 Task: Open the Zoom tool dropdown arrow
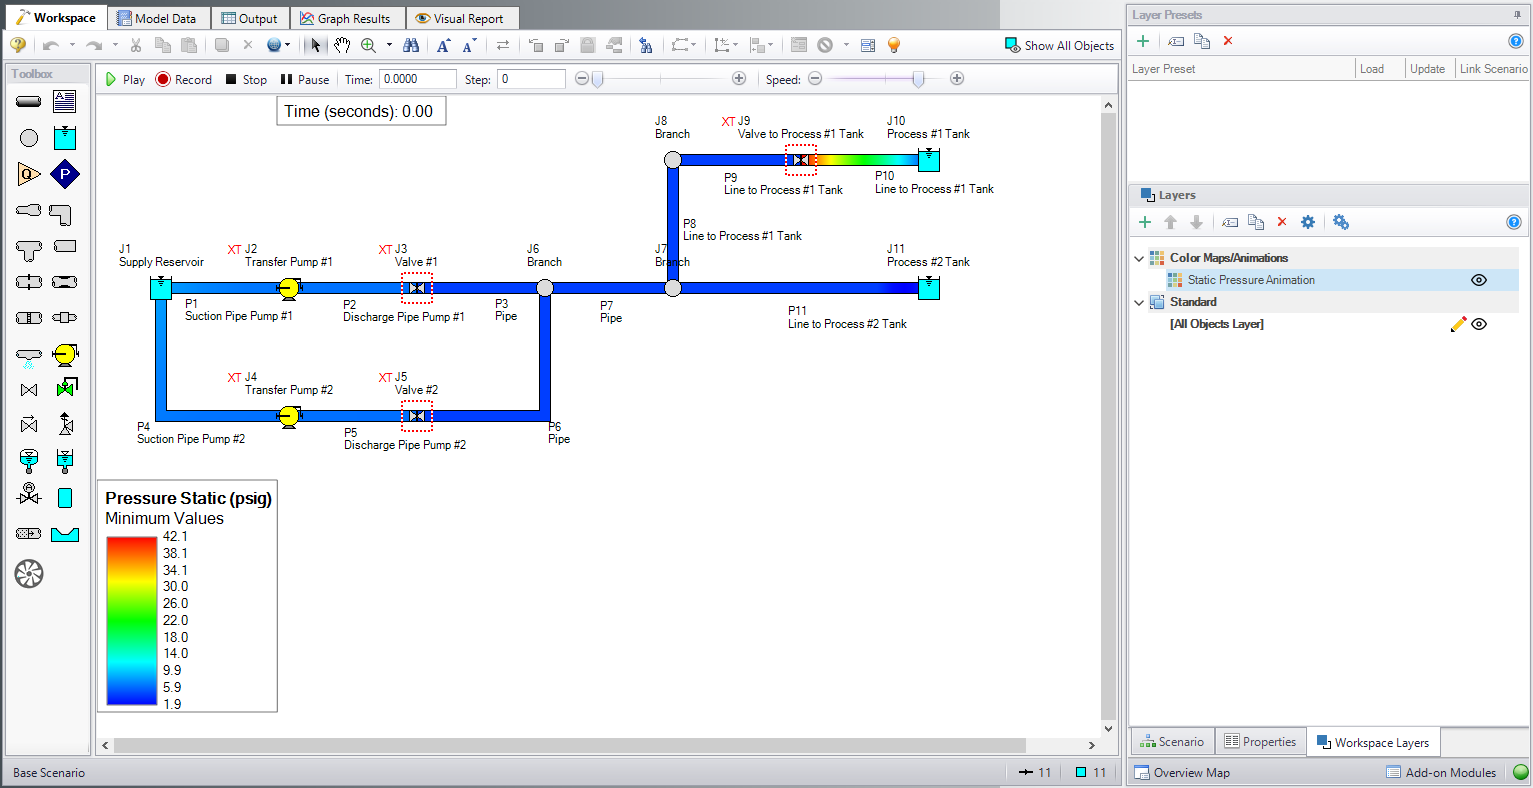pyautogui.click(x=389, y=45)
